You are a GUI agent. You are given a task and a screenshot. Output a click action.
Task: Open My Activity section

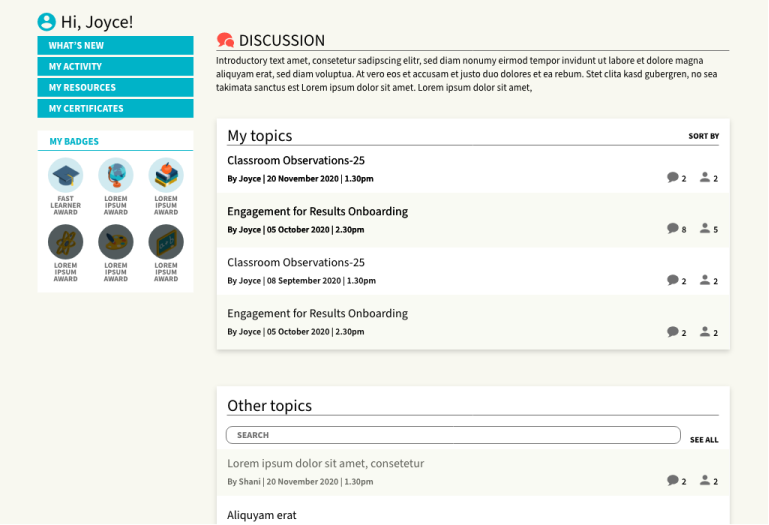click(x=115, y=67)
